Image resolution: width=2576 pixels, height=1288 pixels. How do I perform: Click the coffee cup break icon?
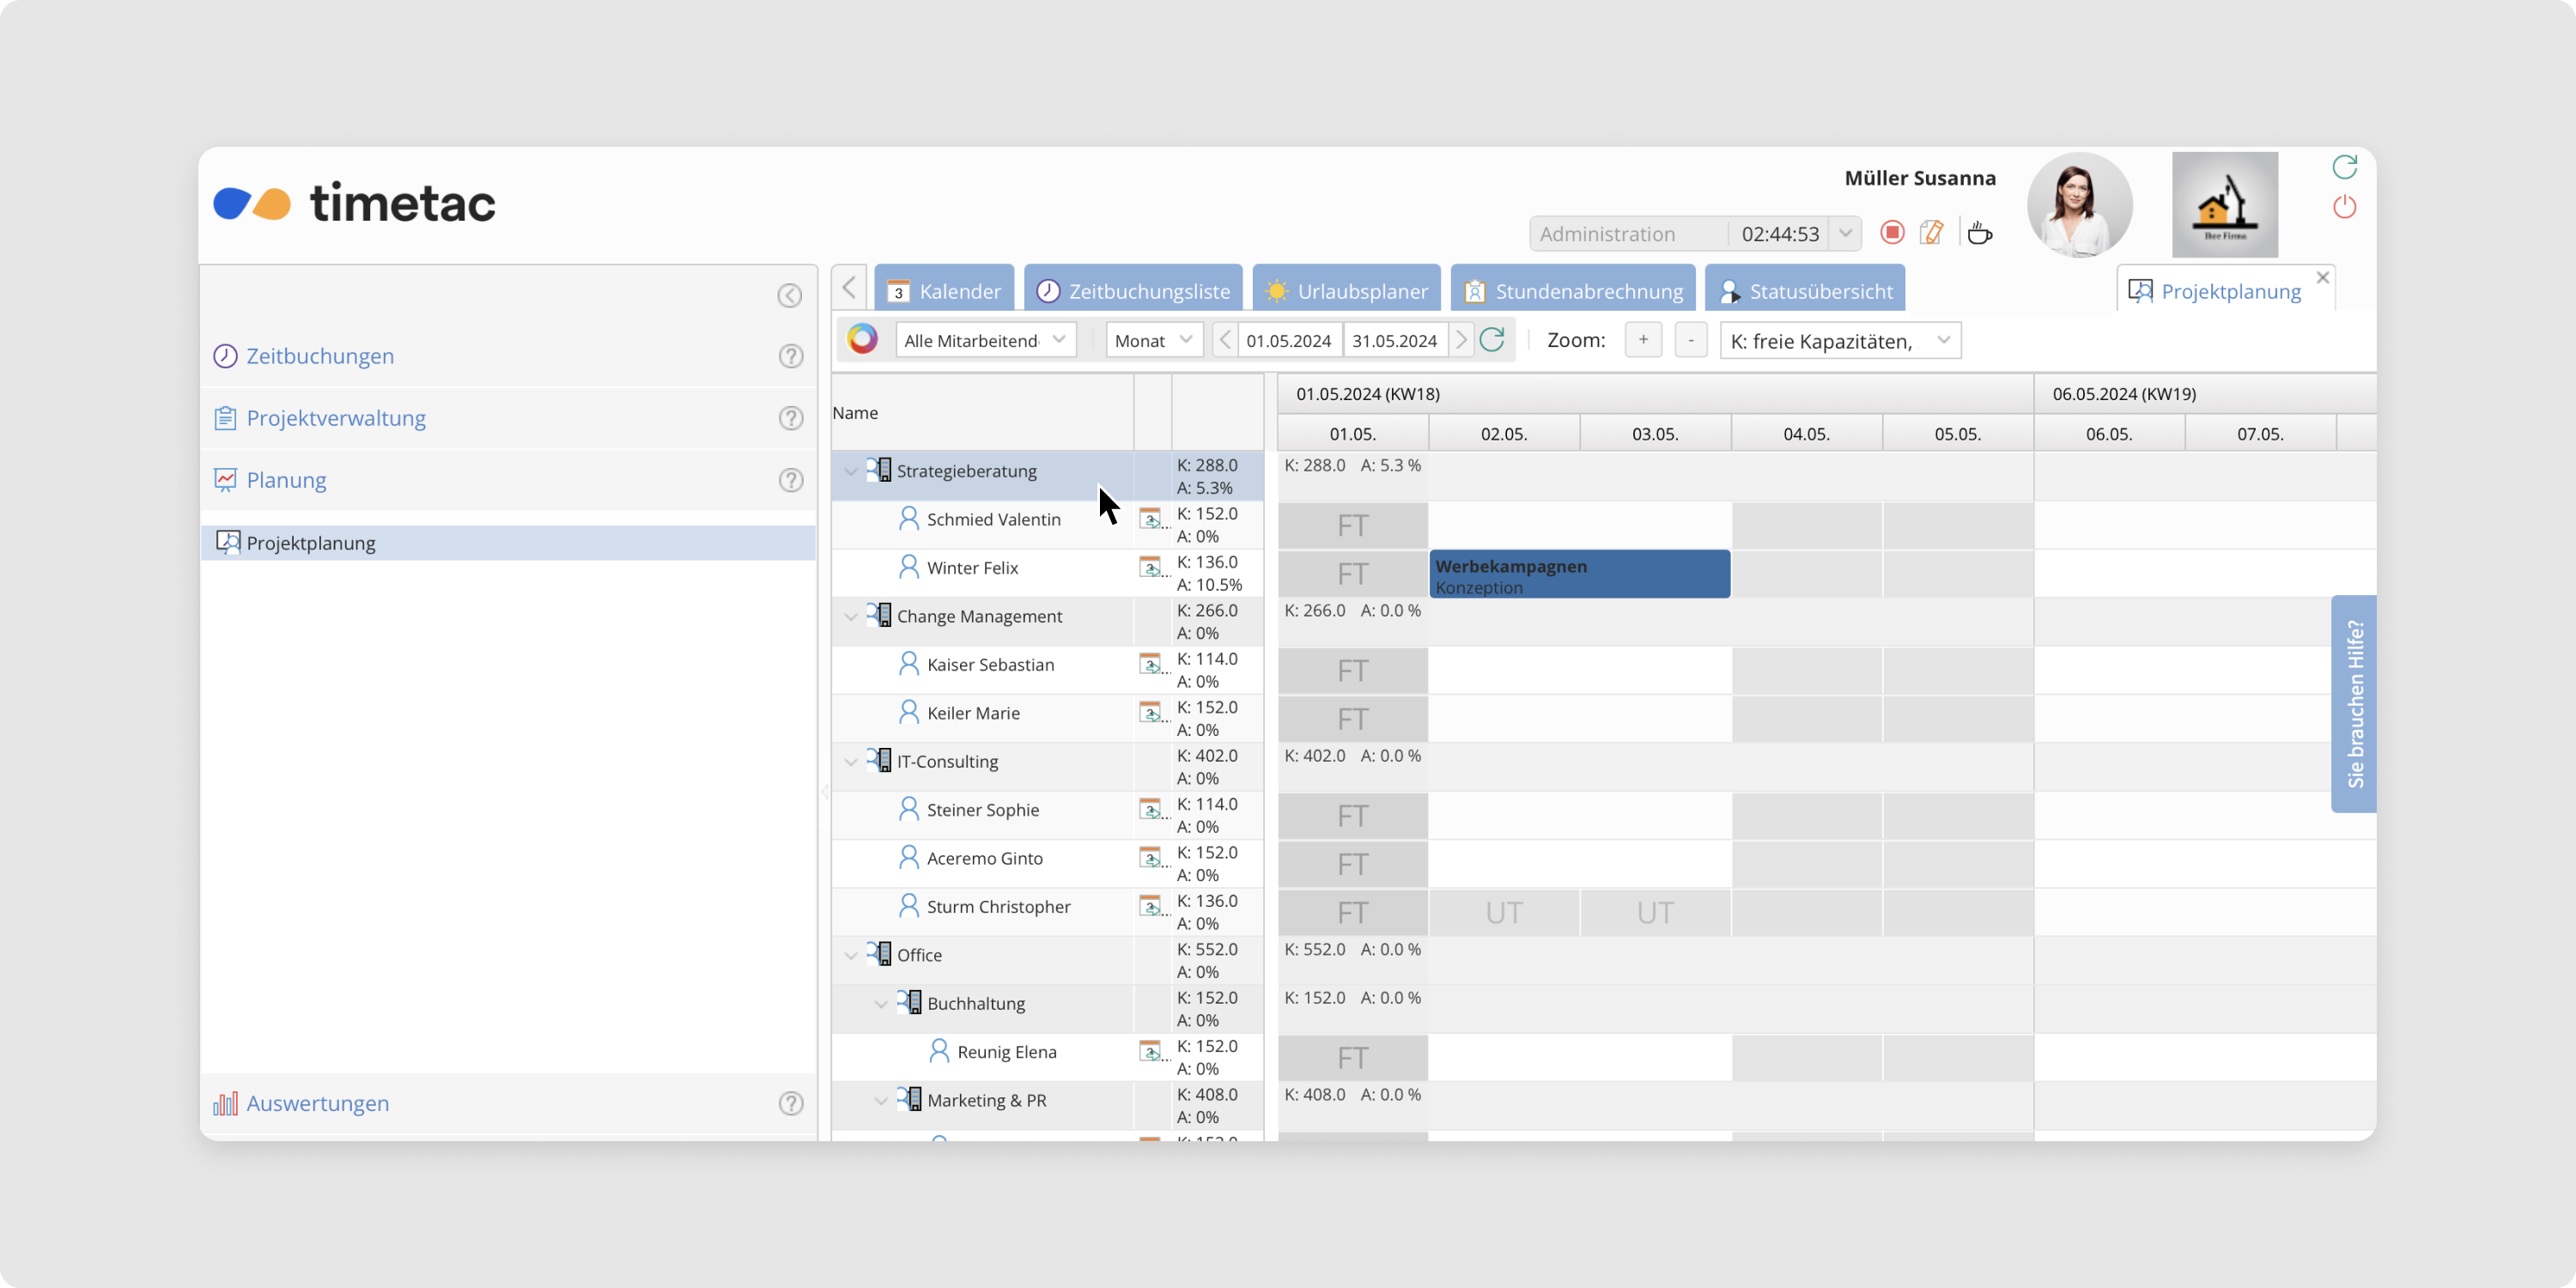(x=1979, y=233)
